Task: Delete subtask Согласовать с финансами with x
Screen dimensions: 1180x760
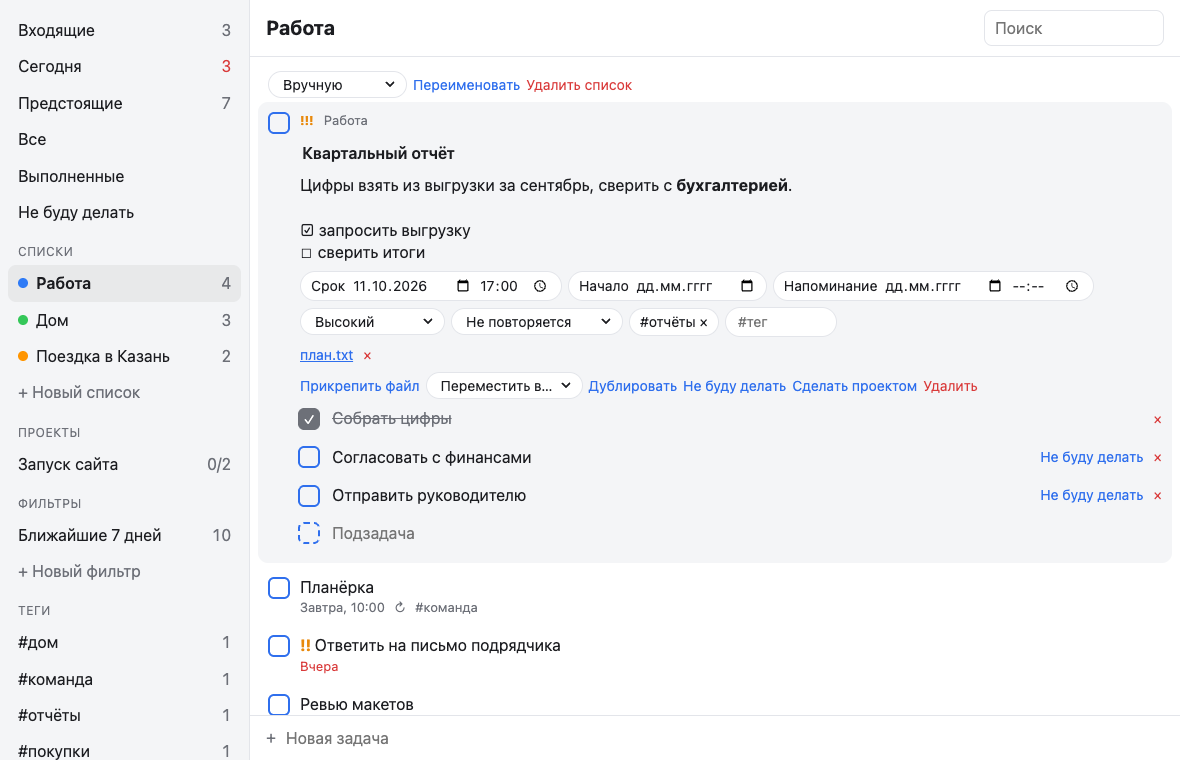Action: click(1157, 458)
